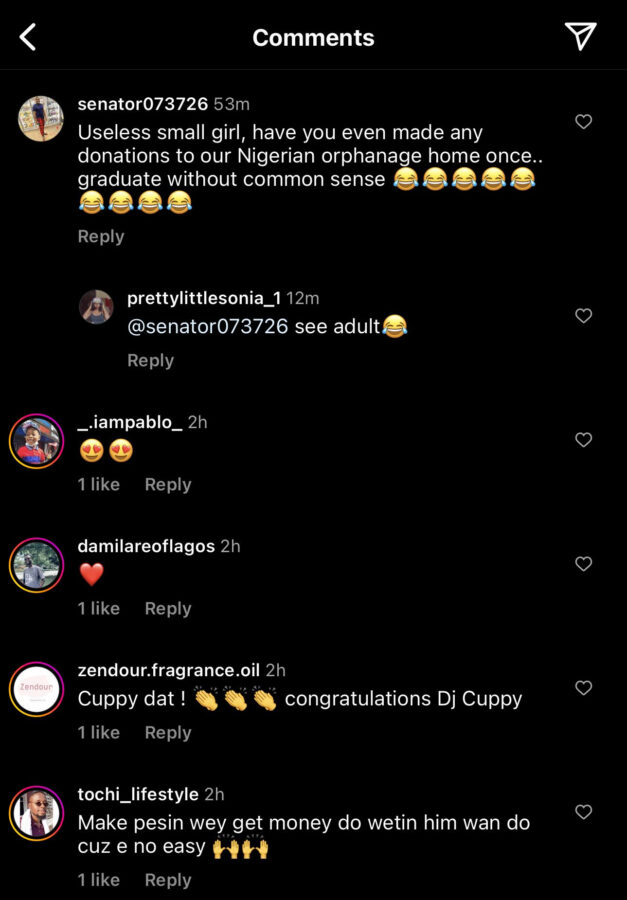Open tochi_lifestyle username link
Screen dimensions: 627x900
138,794
